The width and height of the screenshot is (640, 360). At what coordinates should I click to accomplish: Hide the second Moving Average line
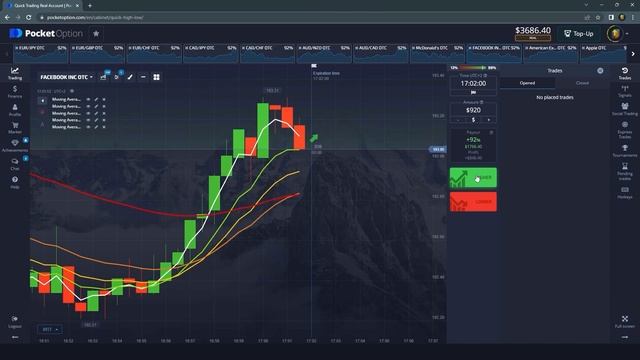click(x=88, y=106)
